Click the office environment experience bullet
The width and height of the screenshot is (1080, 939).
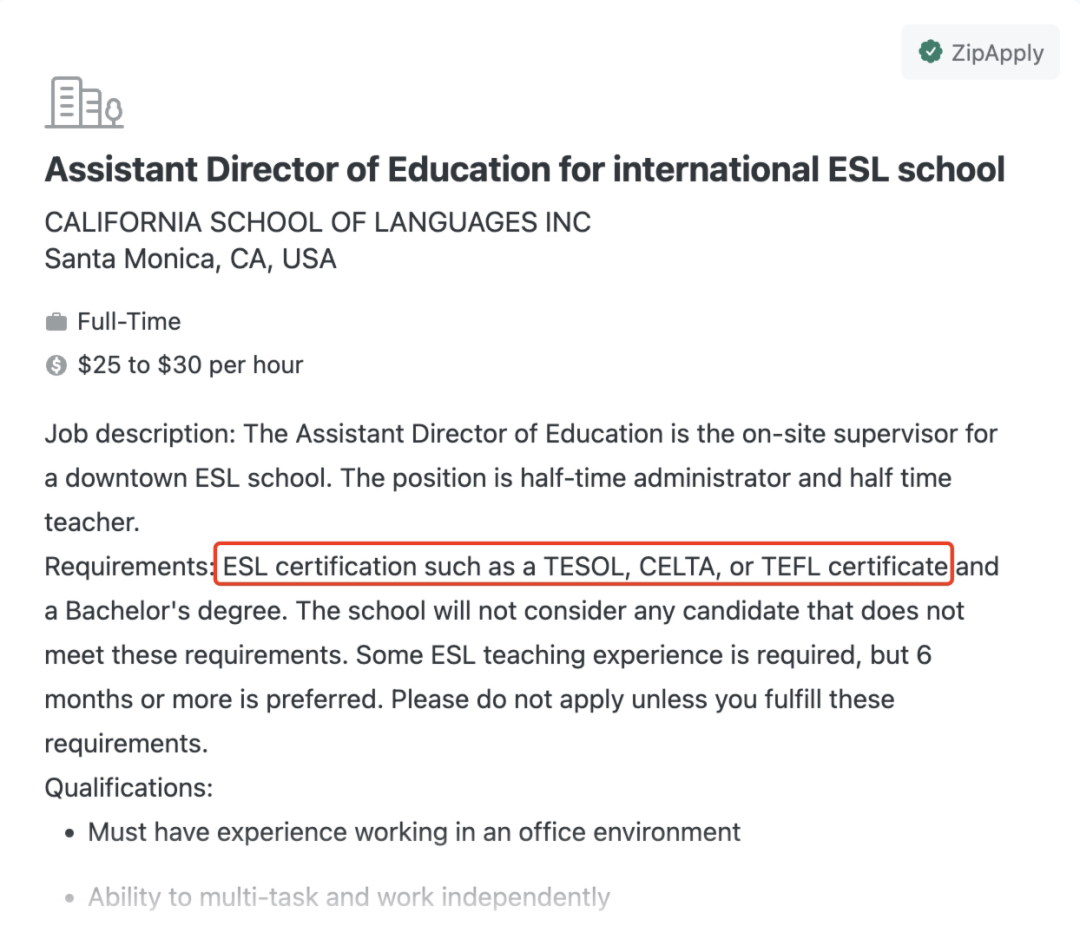[414, 832]
